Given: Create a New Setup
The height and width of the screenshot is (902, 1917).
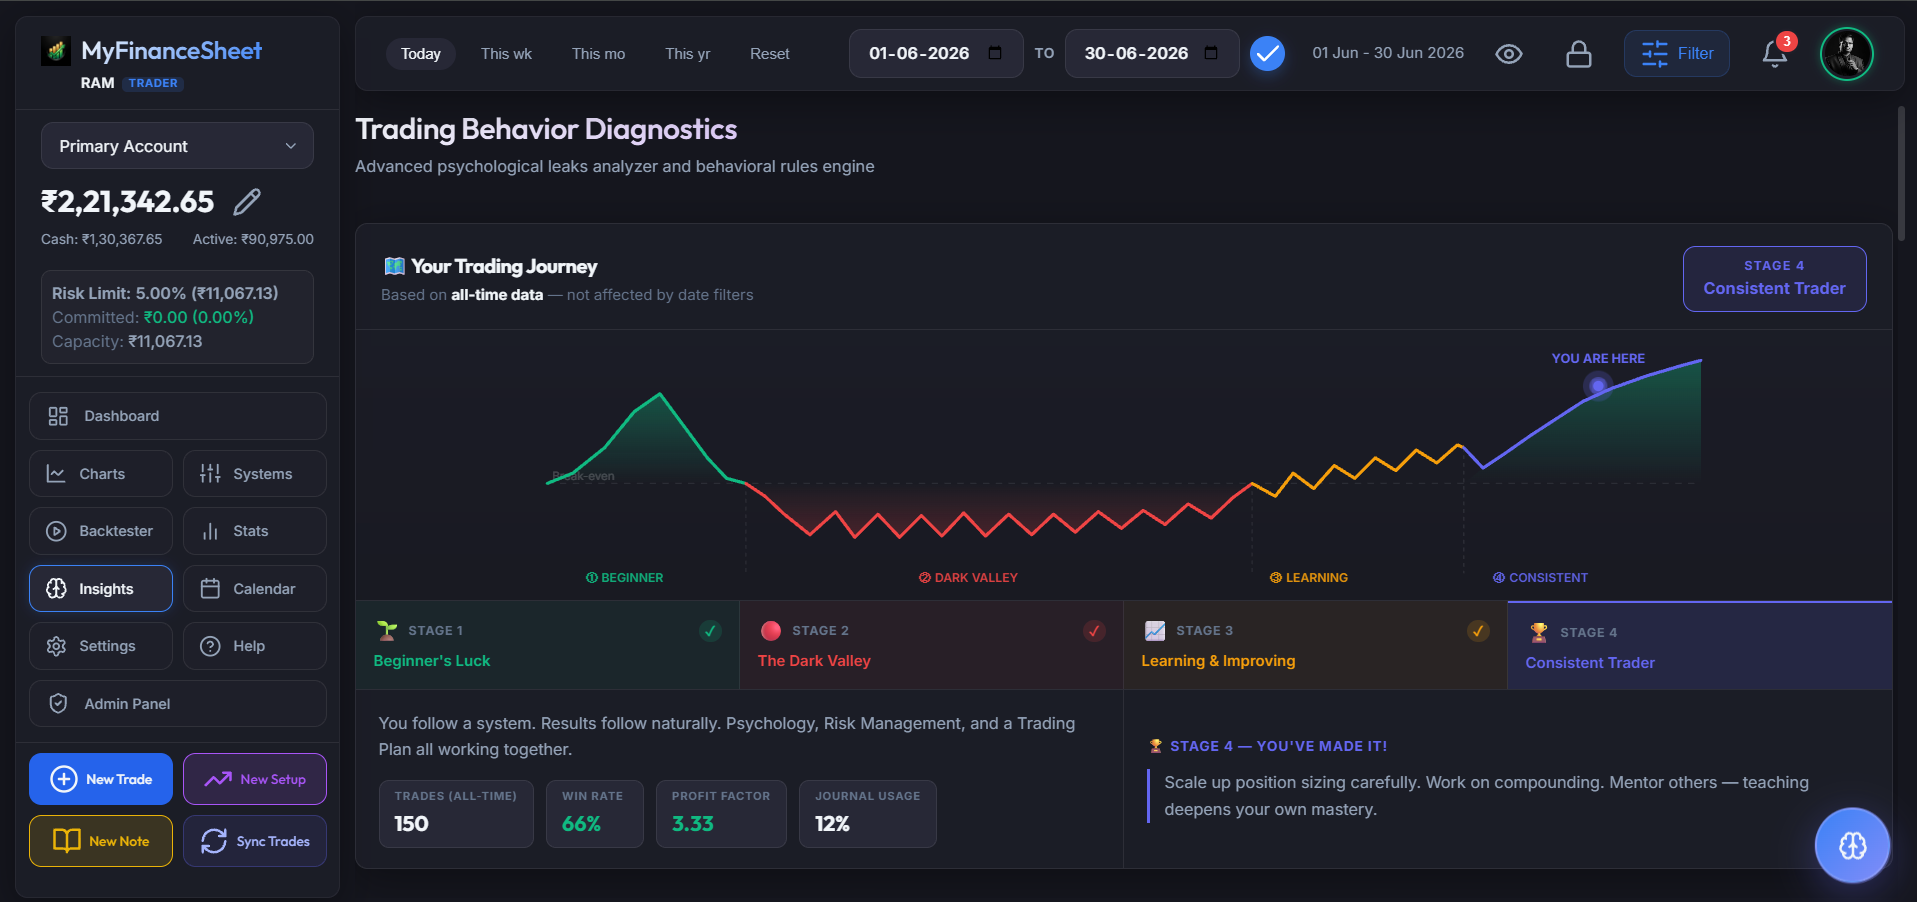Looking at the screenshot, I should tap(255, 779).
